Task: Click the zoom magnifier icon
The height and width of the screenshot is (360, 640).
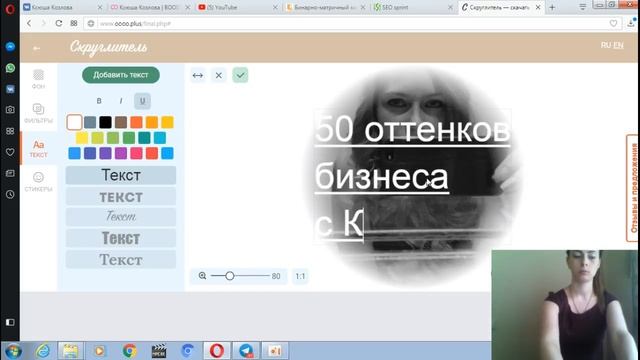Action: [x=202, y=276]
